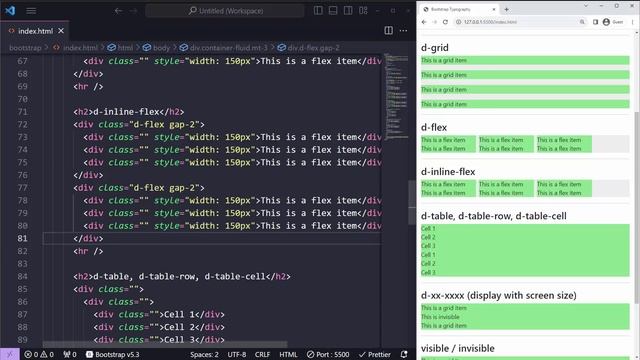
Task: Open the notifications bell in the status bar
Action: [x=404, y=354]
